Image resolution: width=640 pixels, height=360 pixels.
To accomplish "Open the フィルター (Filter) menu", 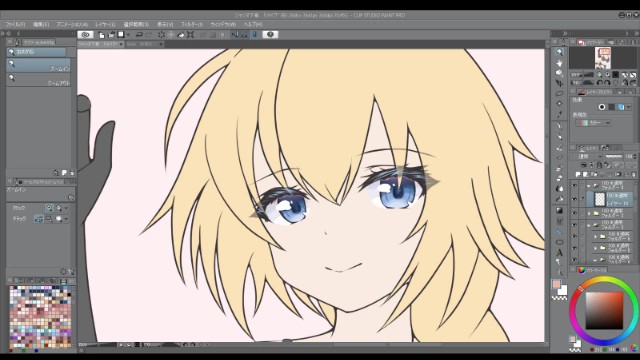I will pos(191,24).
